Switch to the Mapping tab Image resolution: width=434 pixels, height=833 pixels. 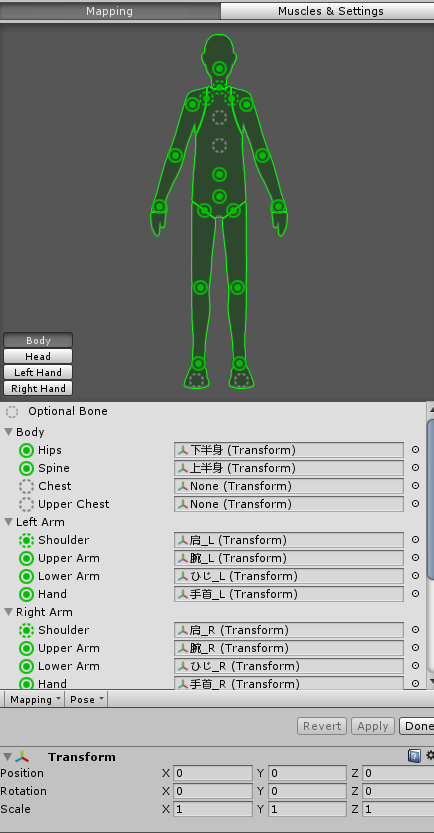(109, 11)
